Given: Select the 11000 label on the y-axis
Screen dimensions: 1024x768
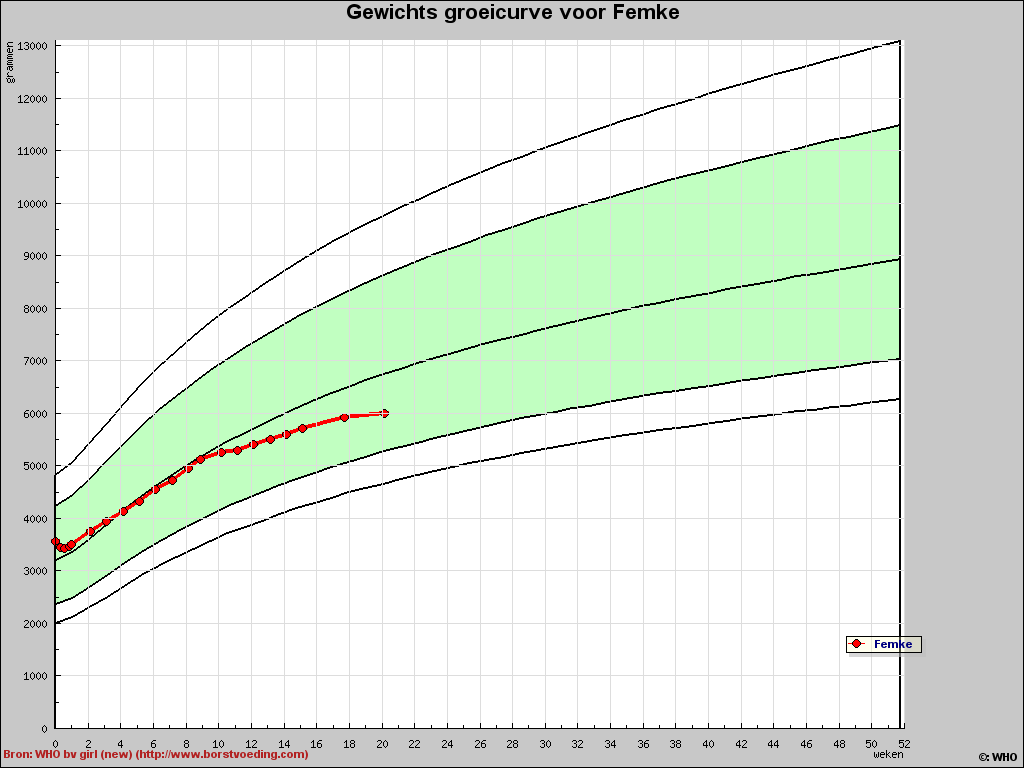Looking at the screenshot, I should click(32, 151).
